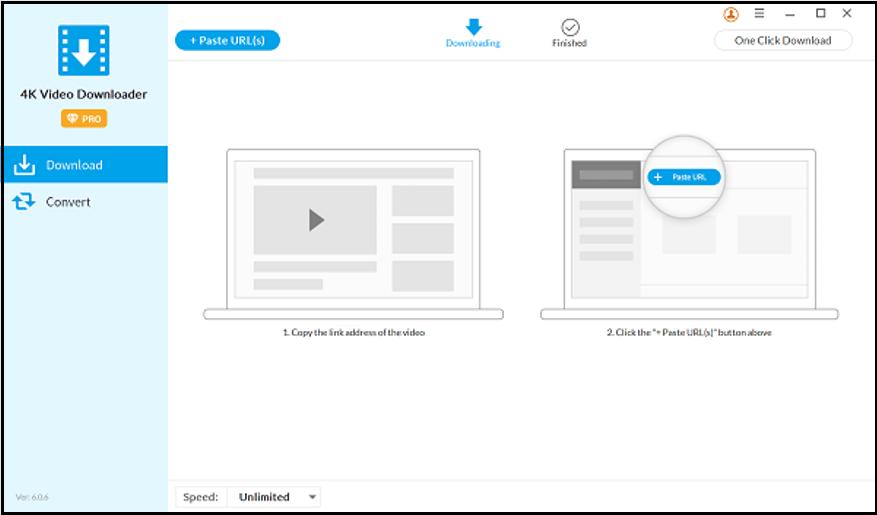Click the magnified Paste URL illustration

pos(684,177)
